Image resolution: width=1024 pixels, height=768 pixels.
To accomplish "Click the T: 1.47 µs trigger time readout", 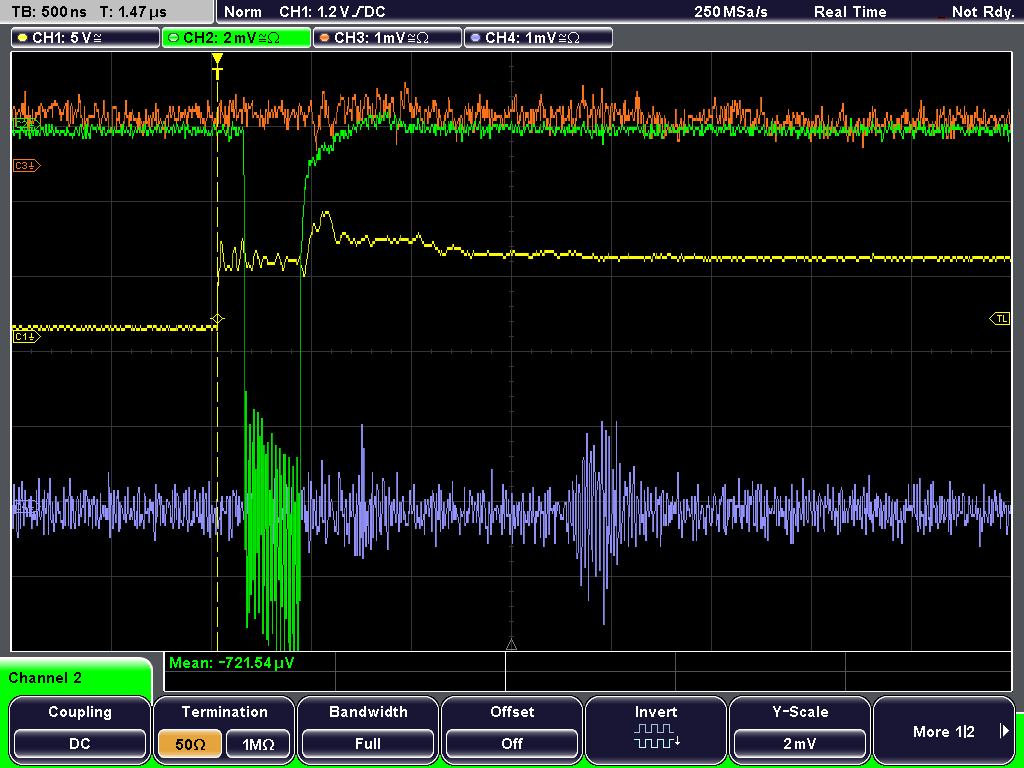I will point(134,12).
